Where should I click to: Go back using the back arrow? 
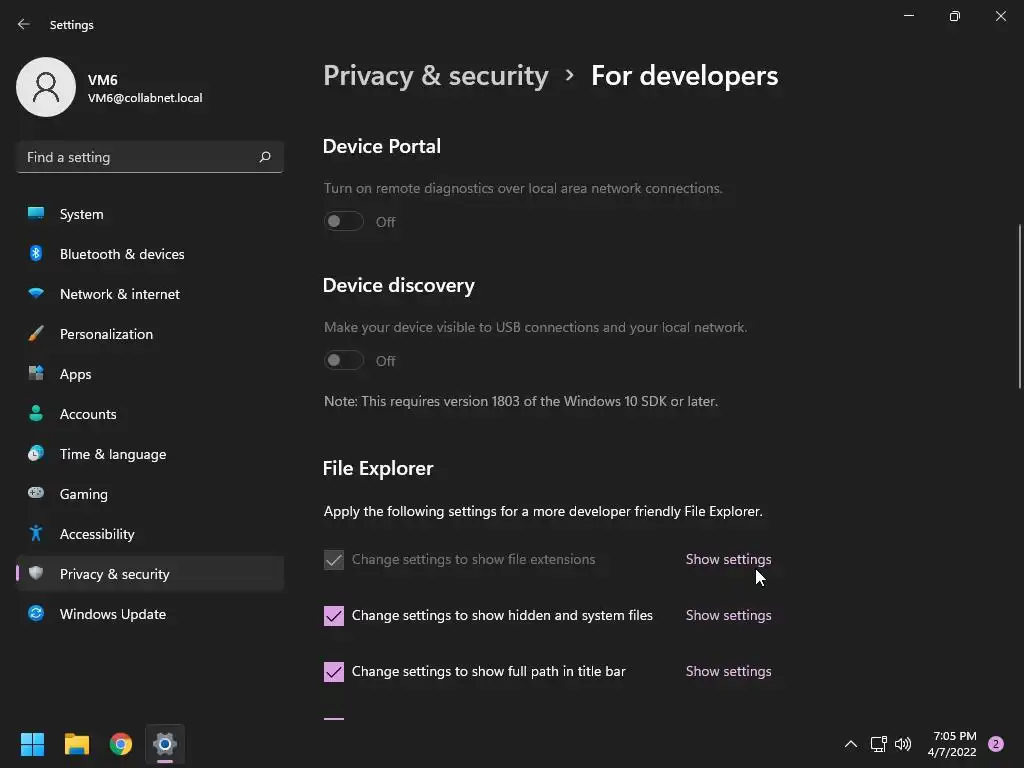tap(24, 24)
